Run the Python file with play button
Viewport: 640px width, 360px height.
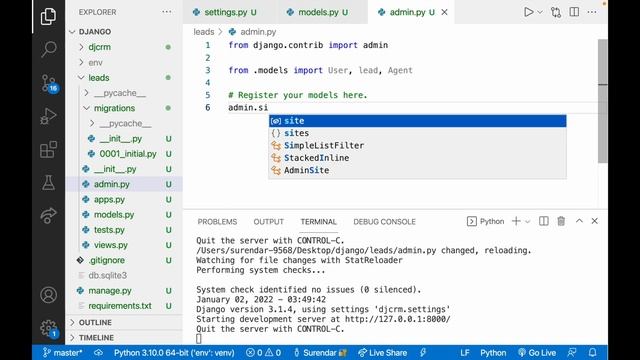click(529, 12)
